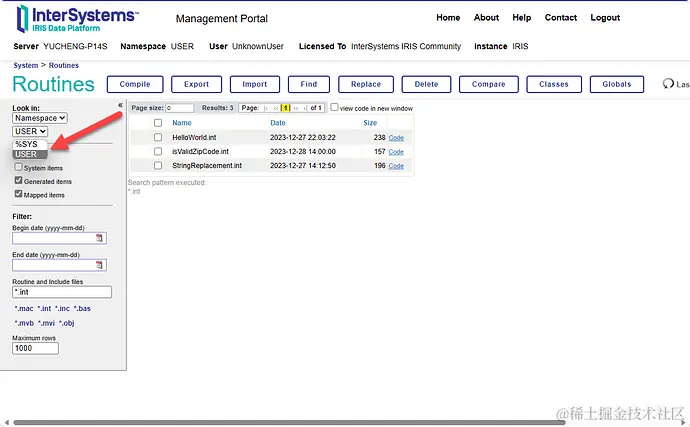The width and height of the screenshot is (690, 427).
Task: Toggle the select-all header checkbox
Action: (158, 123)
